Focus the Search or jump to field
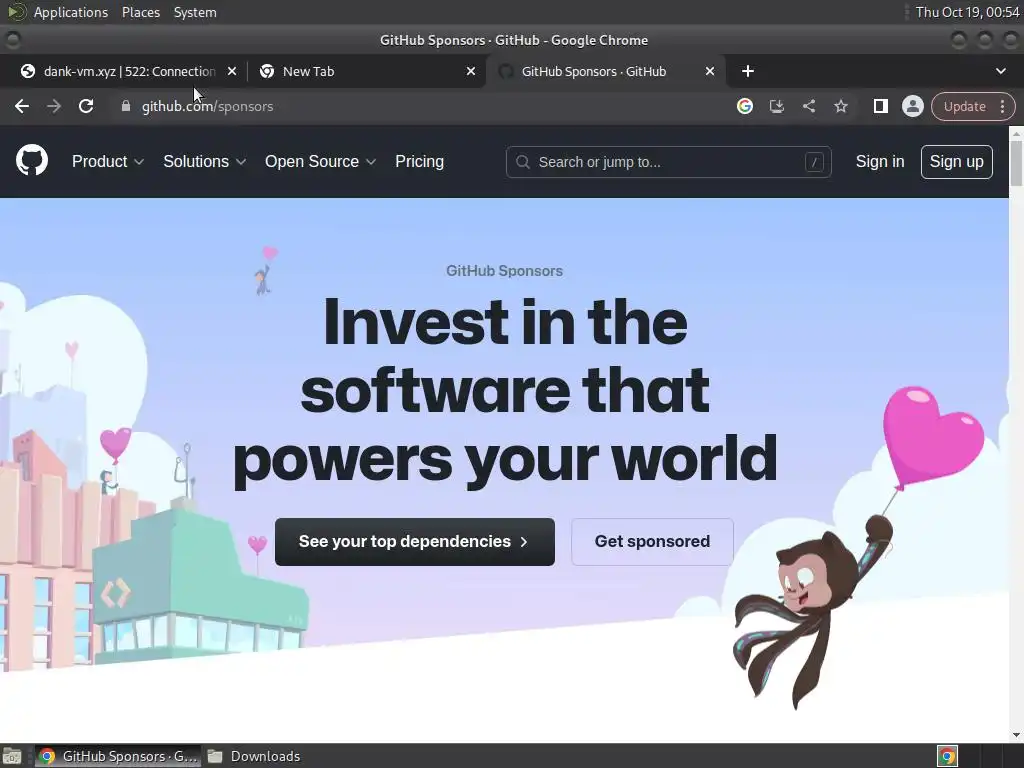This screenshot has width=1024, height=768. click(668, 162)
